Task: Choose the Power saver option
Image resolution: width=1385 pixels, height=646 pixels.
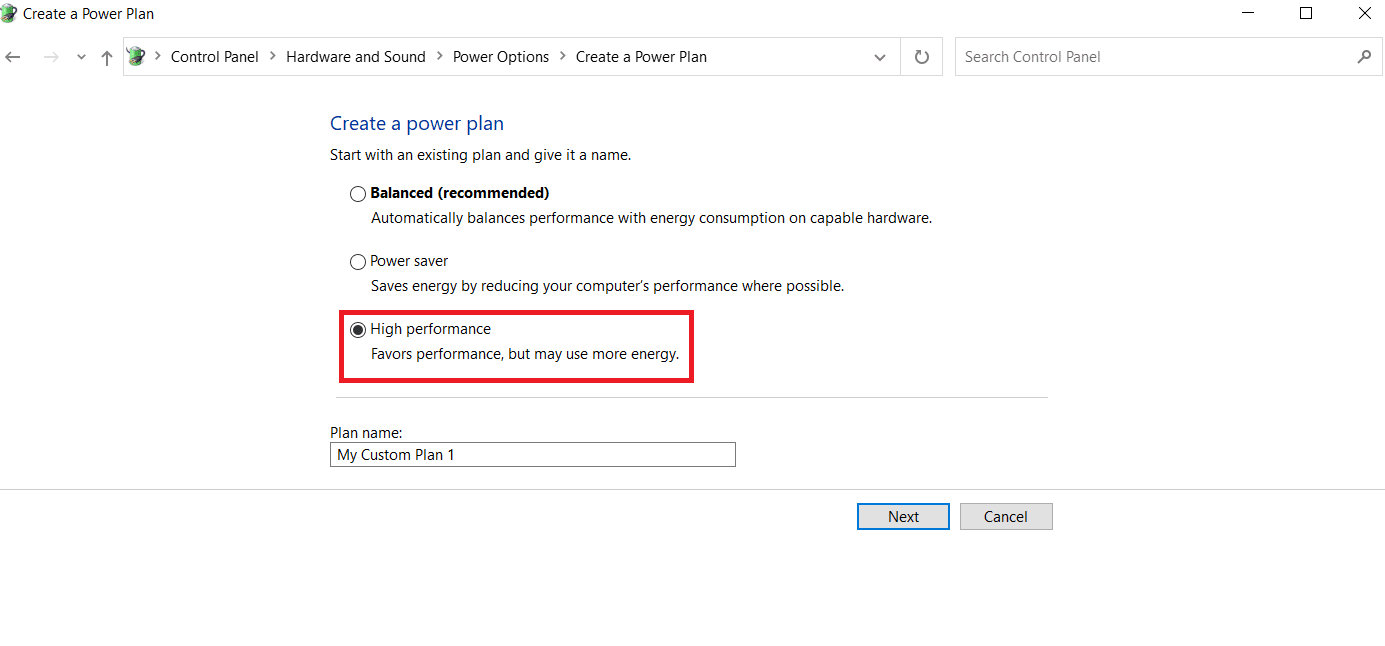Action: 358,262
